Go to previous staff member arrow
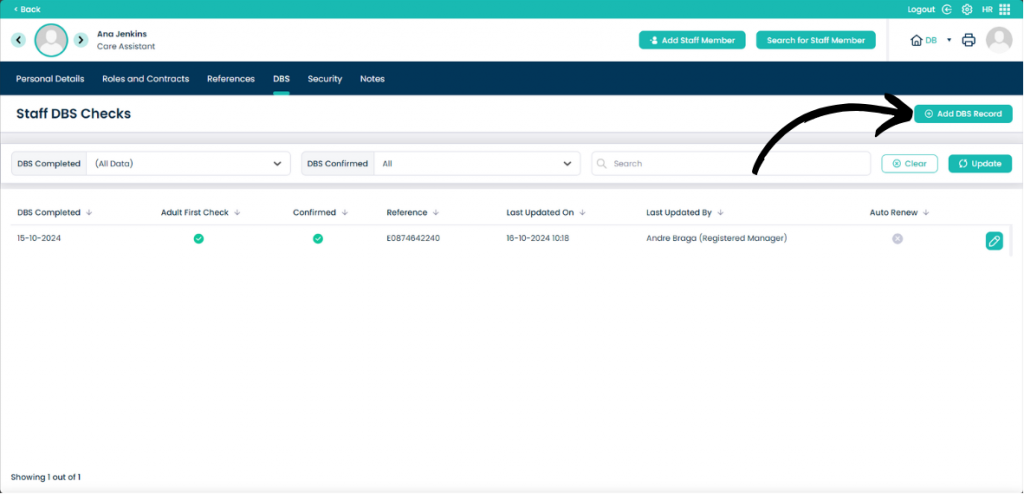1024x494 pixels. 19,40
